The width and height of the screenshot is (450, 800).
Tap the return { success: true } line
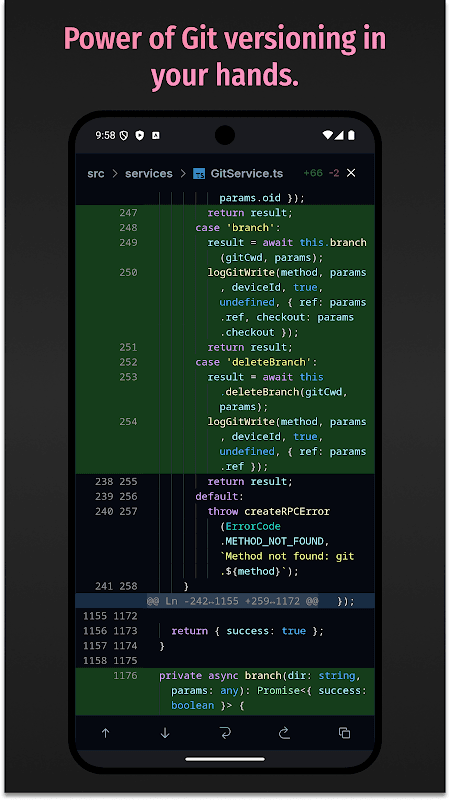point(247,631)
